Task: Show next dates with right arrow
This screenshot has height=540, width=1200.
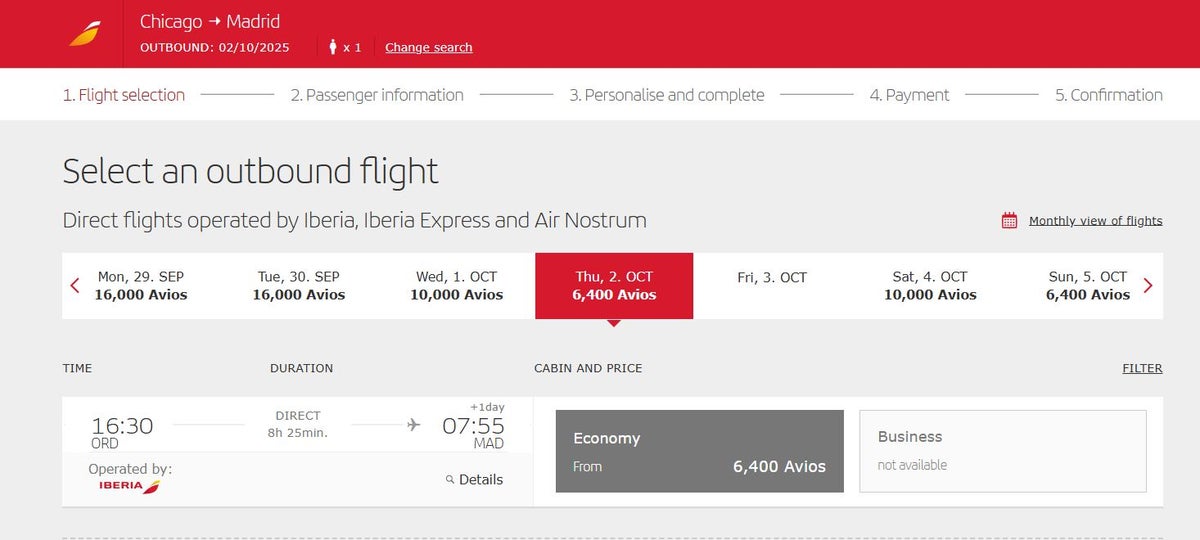Action: (x=1147, y=286)
